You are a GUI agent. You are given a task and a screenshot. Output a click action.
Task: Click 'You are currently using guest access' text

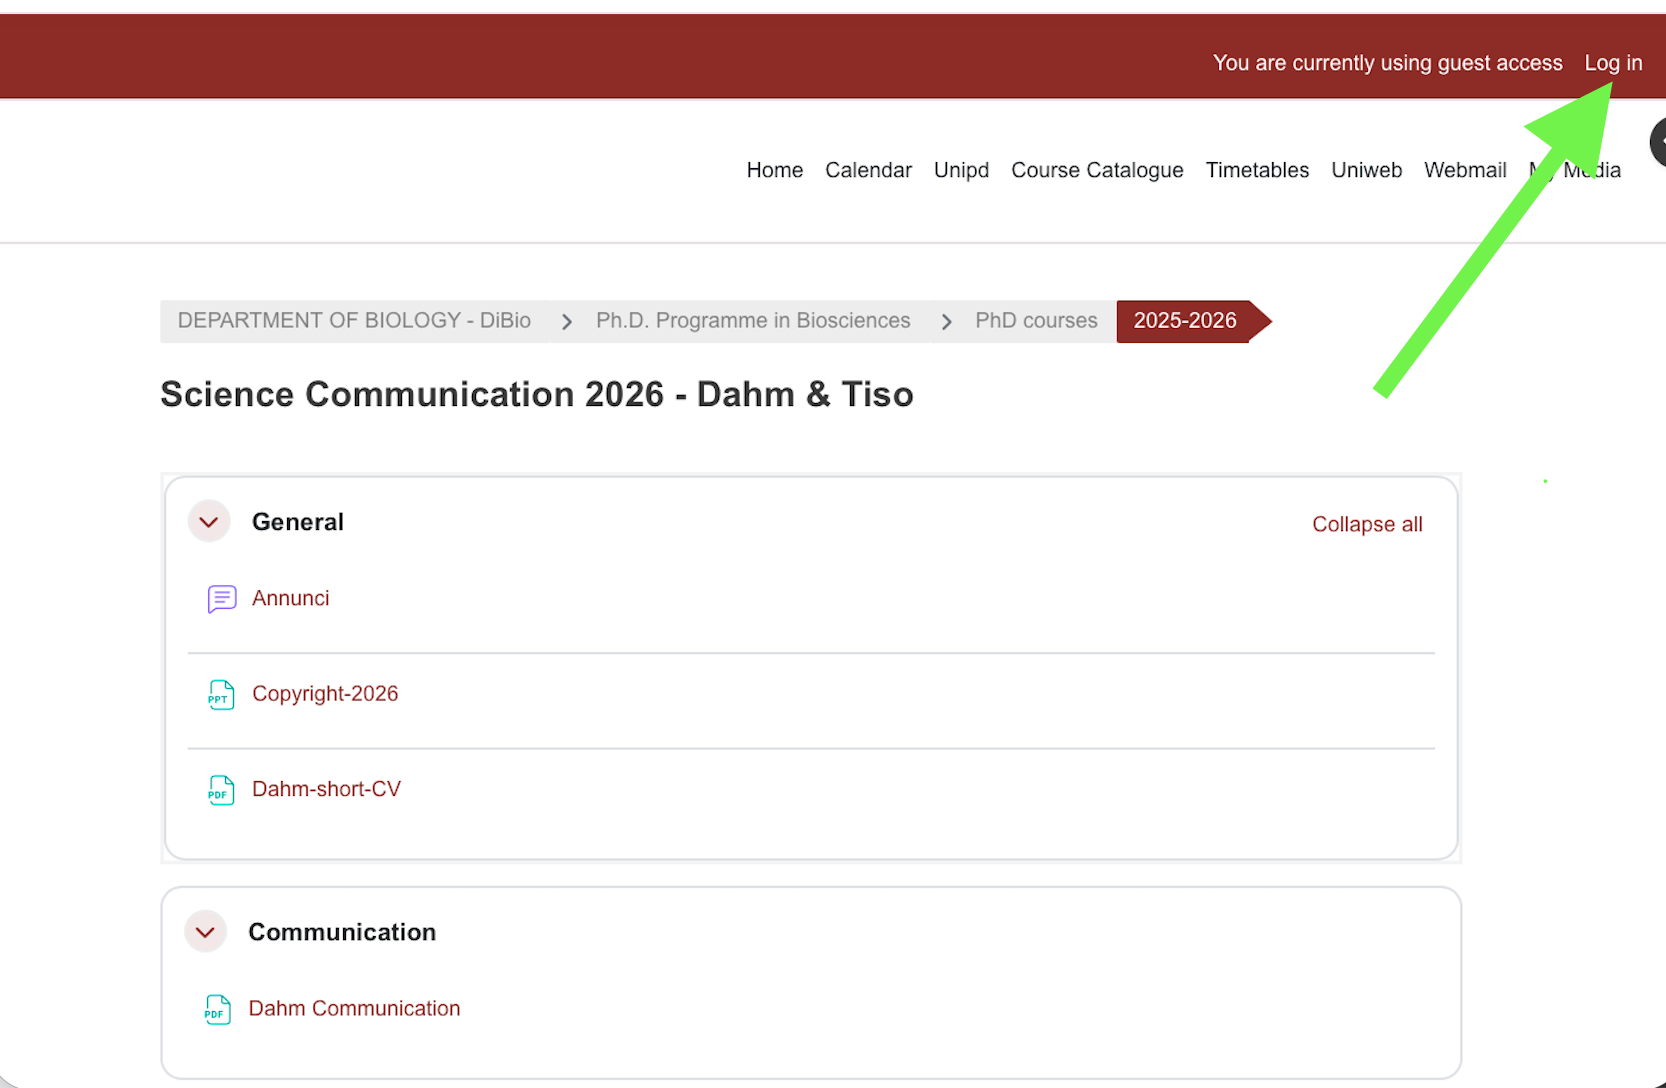coord(1387,63)
